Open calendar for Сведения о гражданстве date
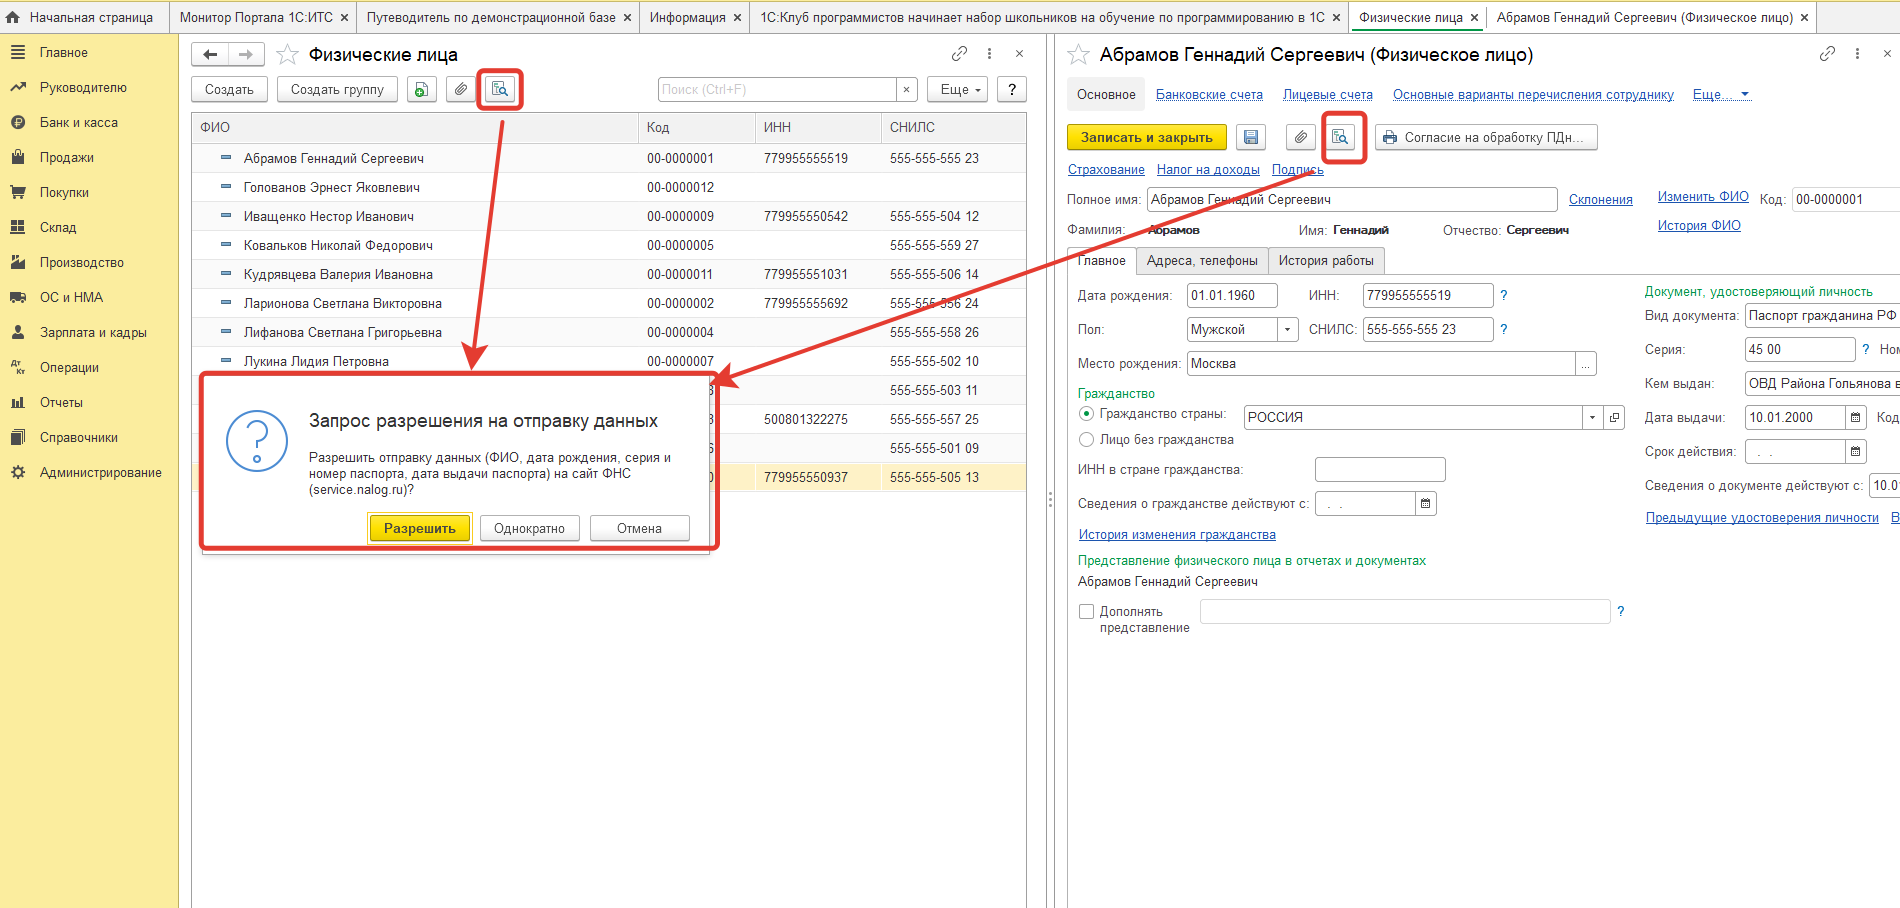Screen dimensions: 1900x908 point(1426,504)
